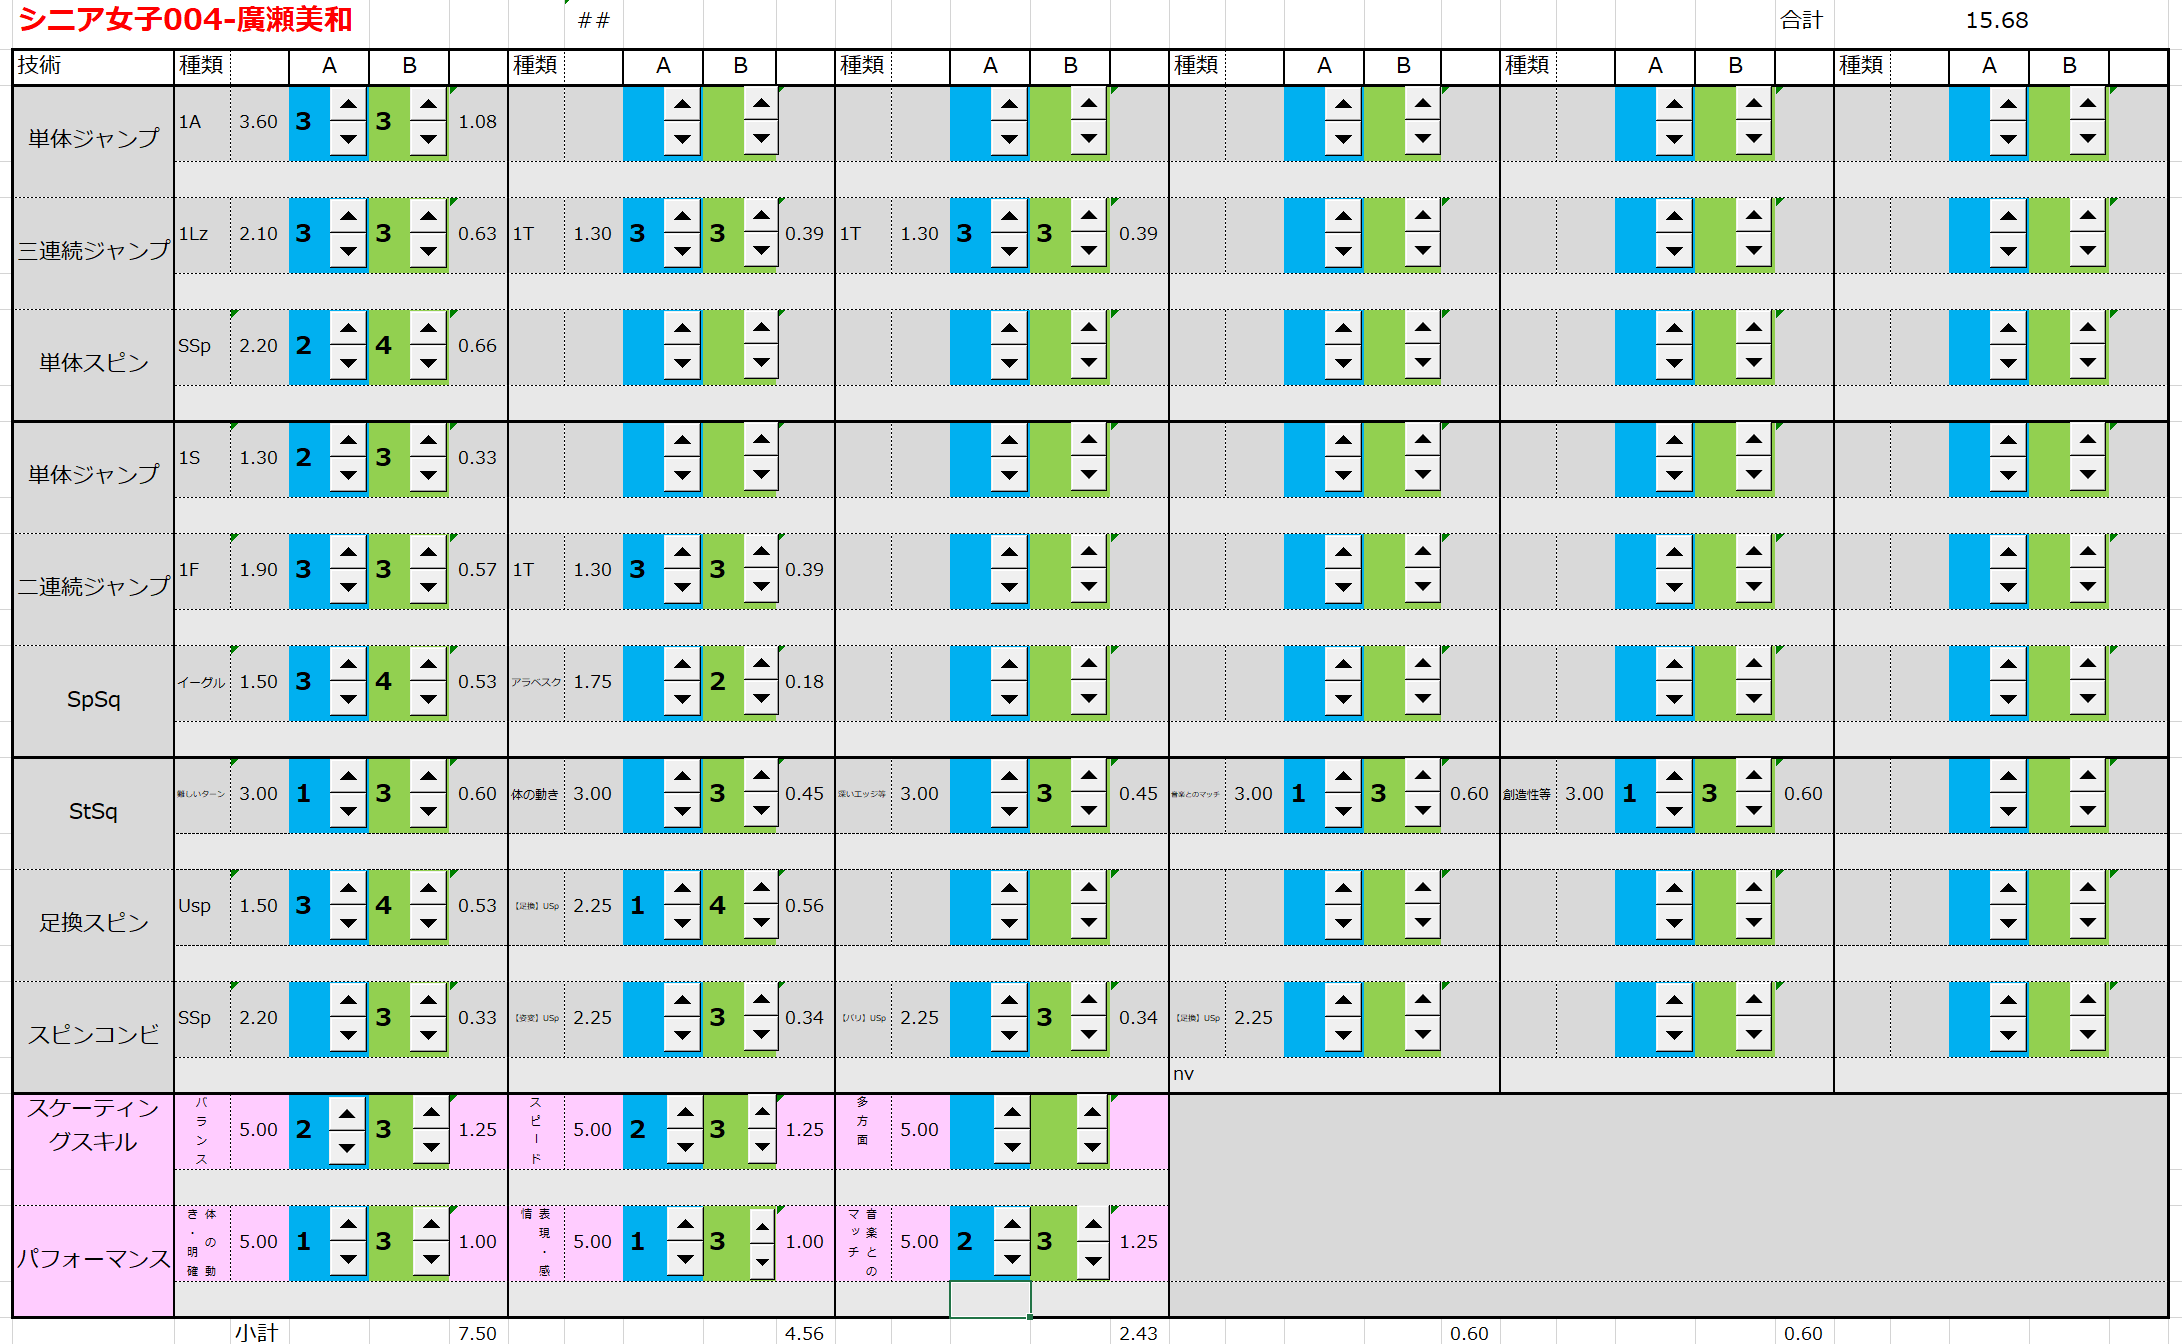2182x1344 pixels.
Task: Decrease judge B score for 体の動き StSq
Action: click(x=761, y=811)
